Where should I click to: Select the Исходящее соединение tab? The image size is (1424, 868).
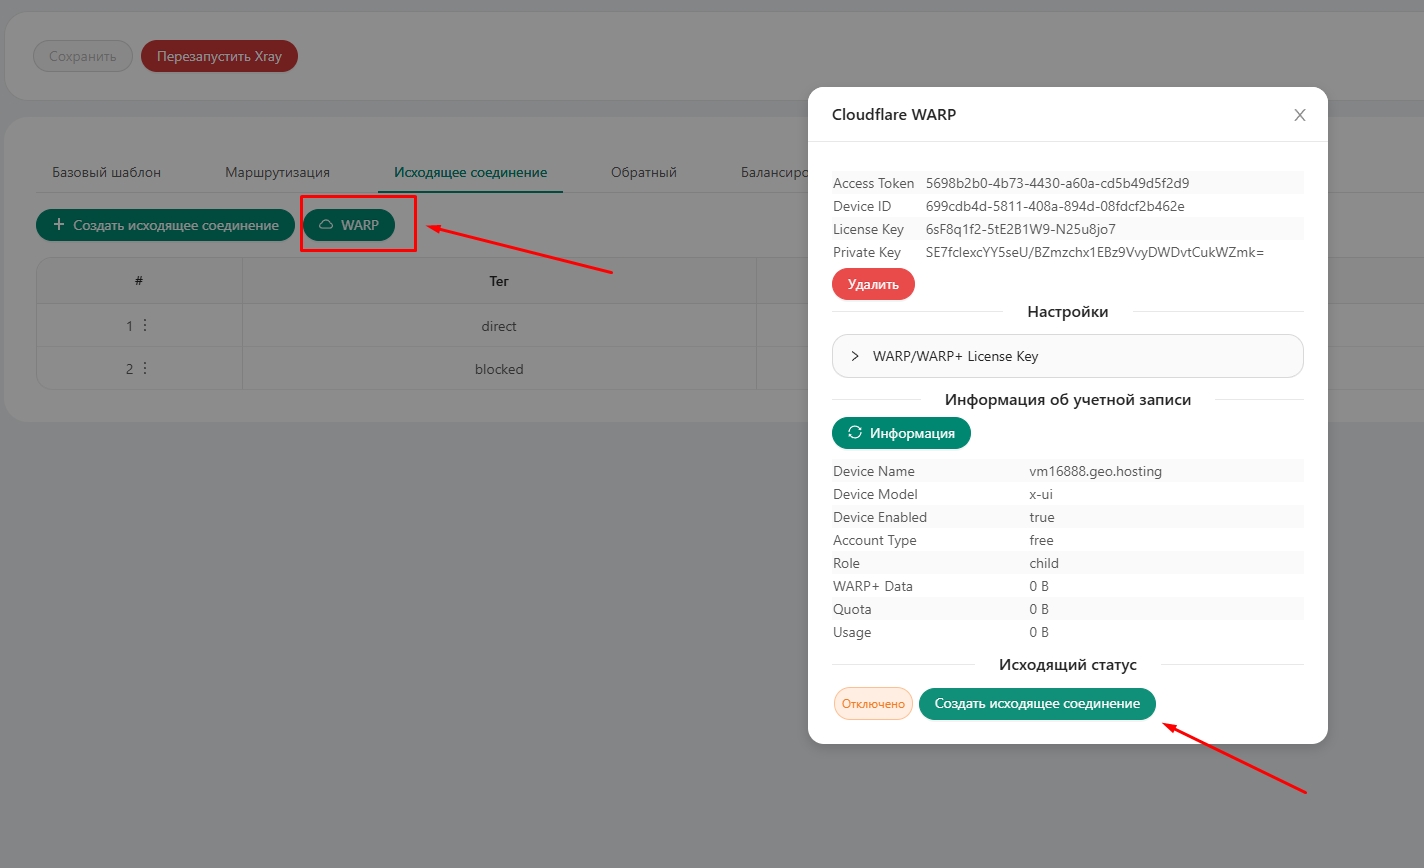tap(470, 172)
